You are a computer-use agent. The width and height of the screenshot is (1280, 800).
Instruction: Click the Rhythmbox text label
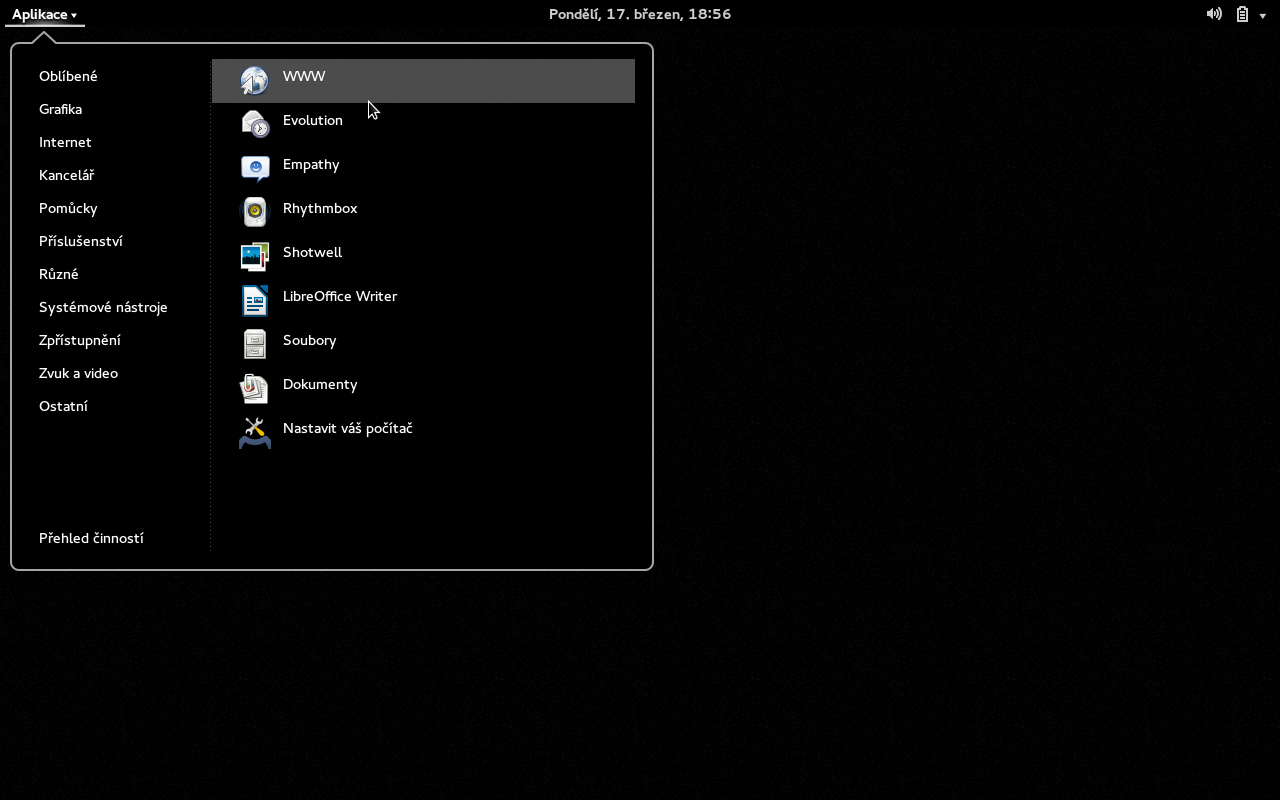(x=320, y=208)
